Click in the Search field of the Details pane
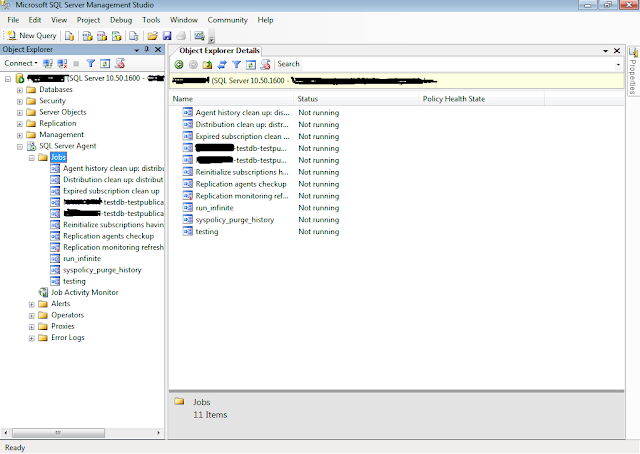640x454 pixels. click(444, 65)
